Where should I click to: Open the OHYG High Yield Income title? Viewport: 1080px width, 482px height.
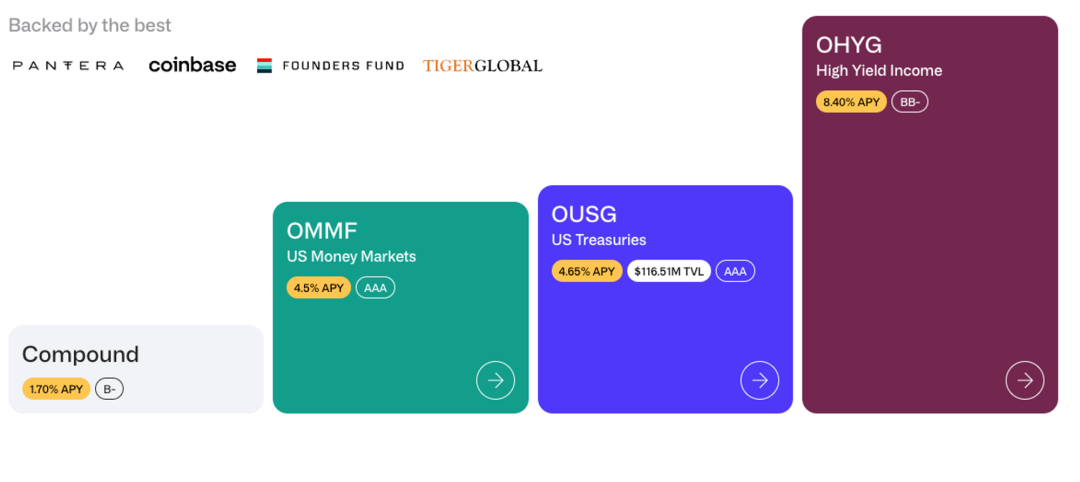click(x=849, y=45)
